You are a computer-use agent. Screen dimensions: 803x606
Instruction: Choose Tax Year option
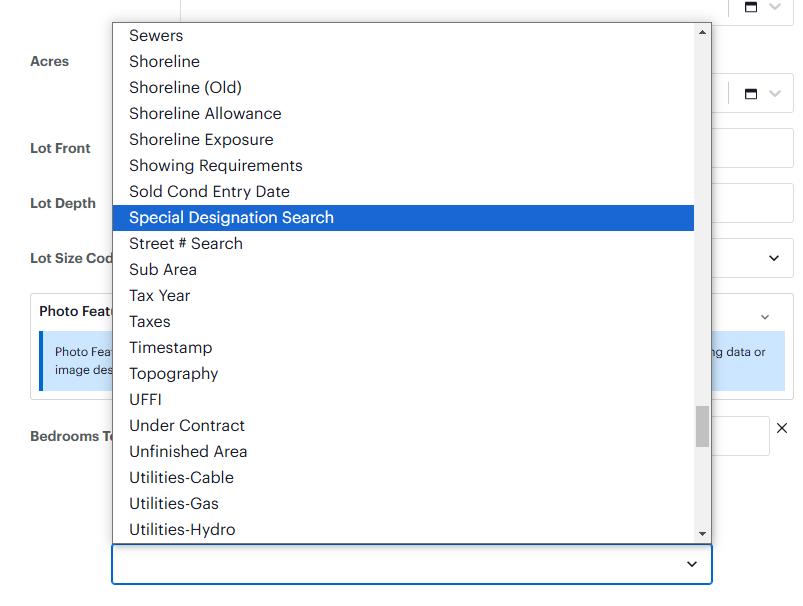click(403, 296)
